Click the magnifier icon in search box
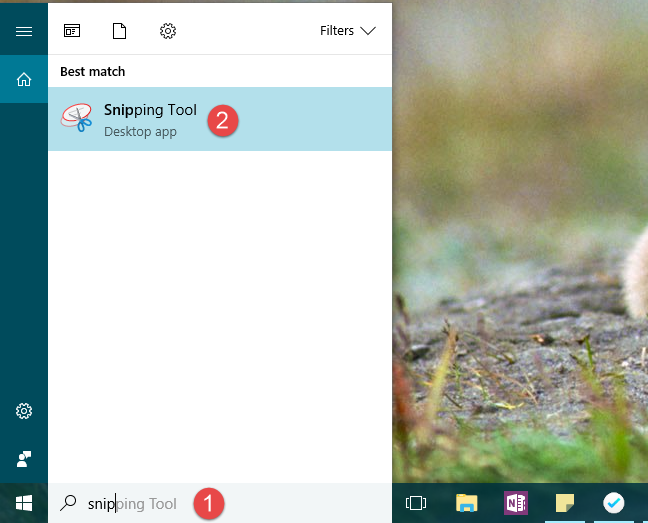Screen dimensions: 648x523 (x=68, y=504)
